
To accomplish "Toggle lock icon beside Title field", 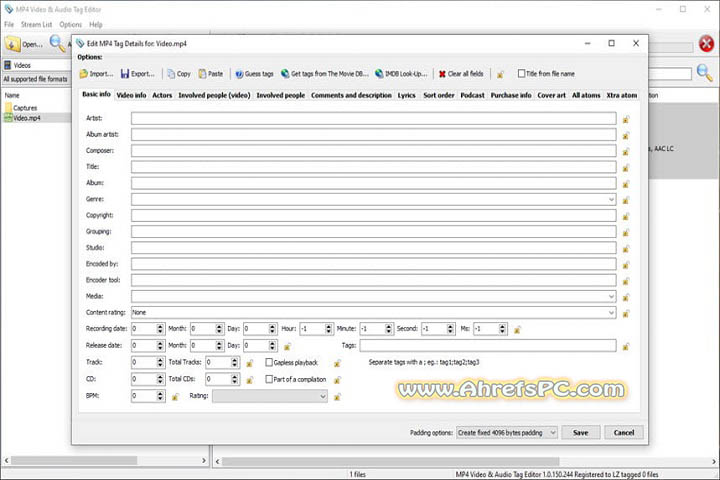I will tap(625, 167).
